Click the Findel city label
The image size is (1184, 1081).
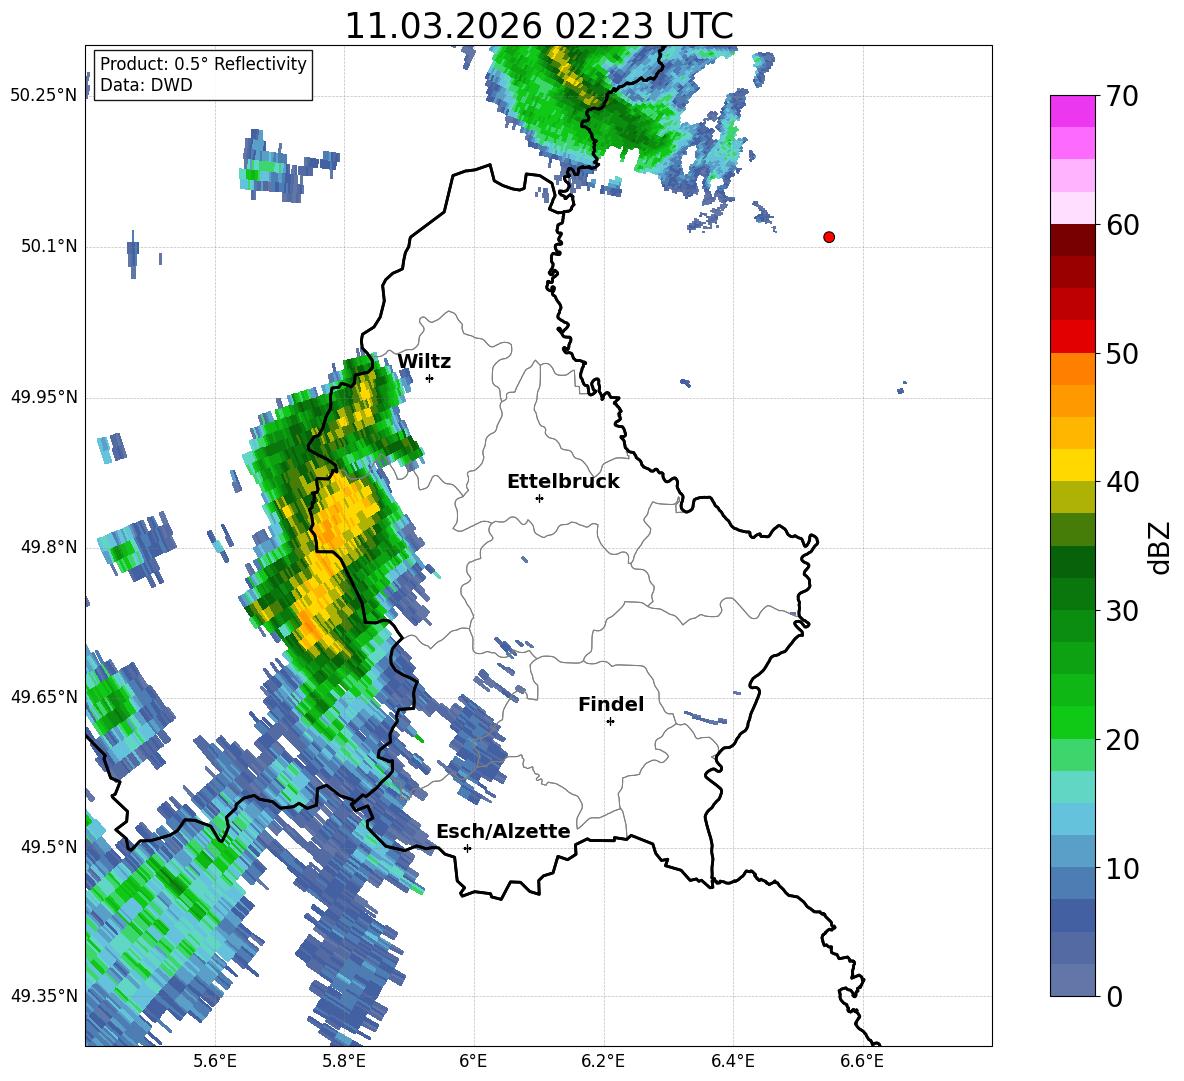click(611, 704)
